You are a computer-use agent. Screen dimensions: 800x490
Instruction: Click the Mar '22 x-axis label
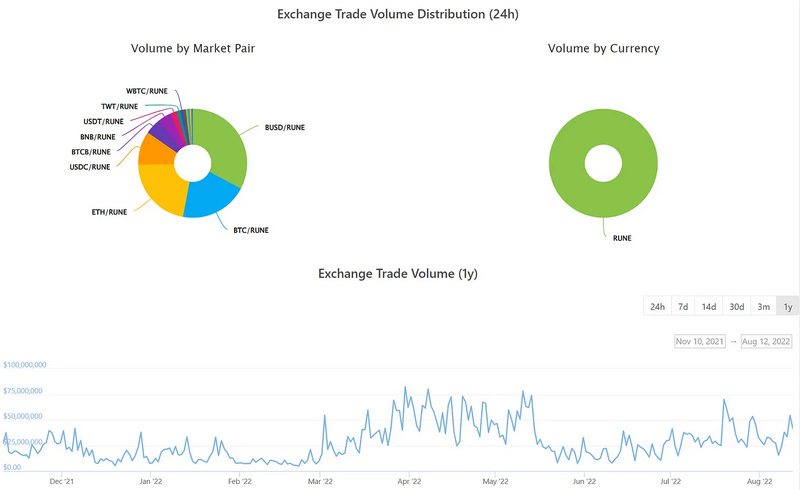coord(319,481)
